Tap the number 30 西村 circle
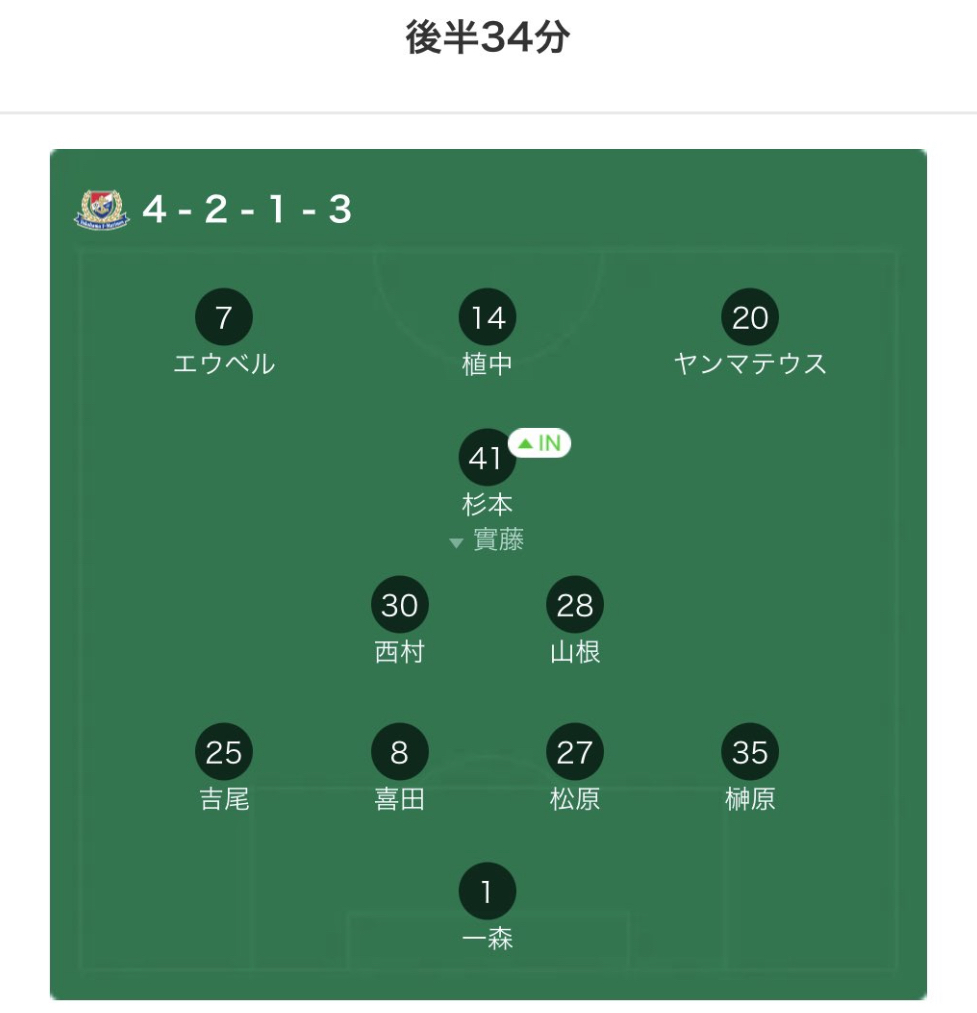 399,604
